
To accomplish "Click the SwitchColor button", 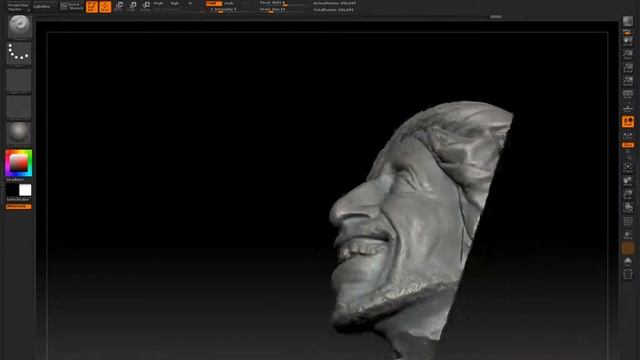I will coord(18,200).
